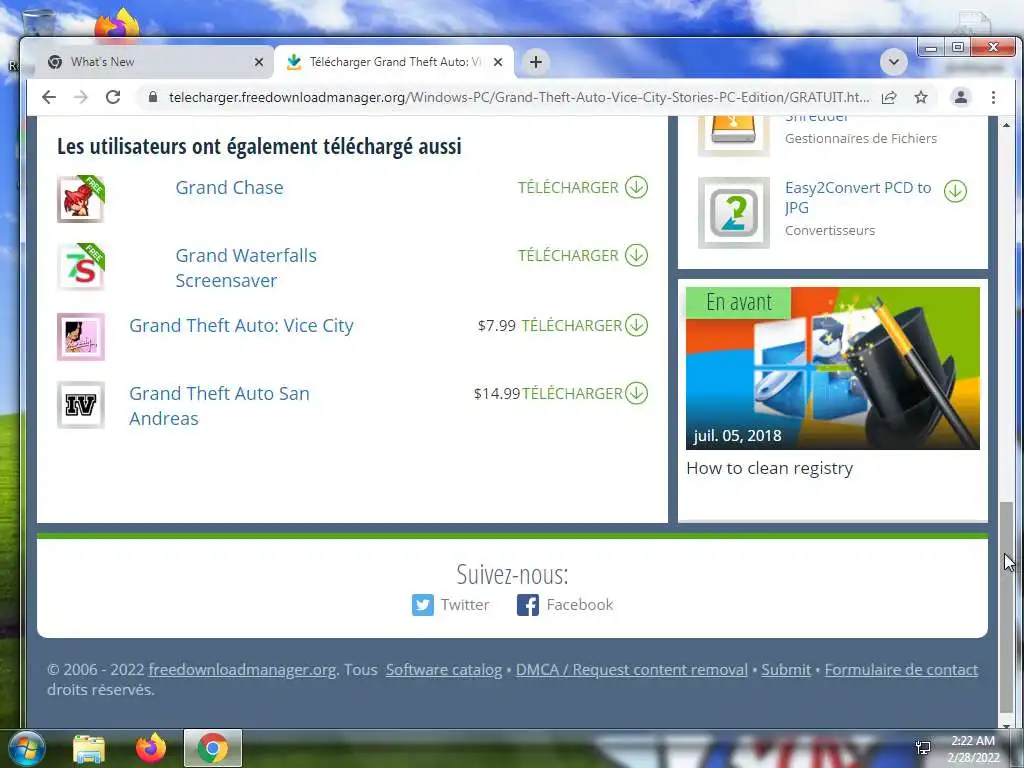Open DMCA / Request content removal
The width and height of the screenshot is (1024, 768).
(x=632, y=670)
